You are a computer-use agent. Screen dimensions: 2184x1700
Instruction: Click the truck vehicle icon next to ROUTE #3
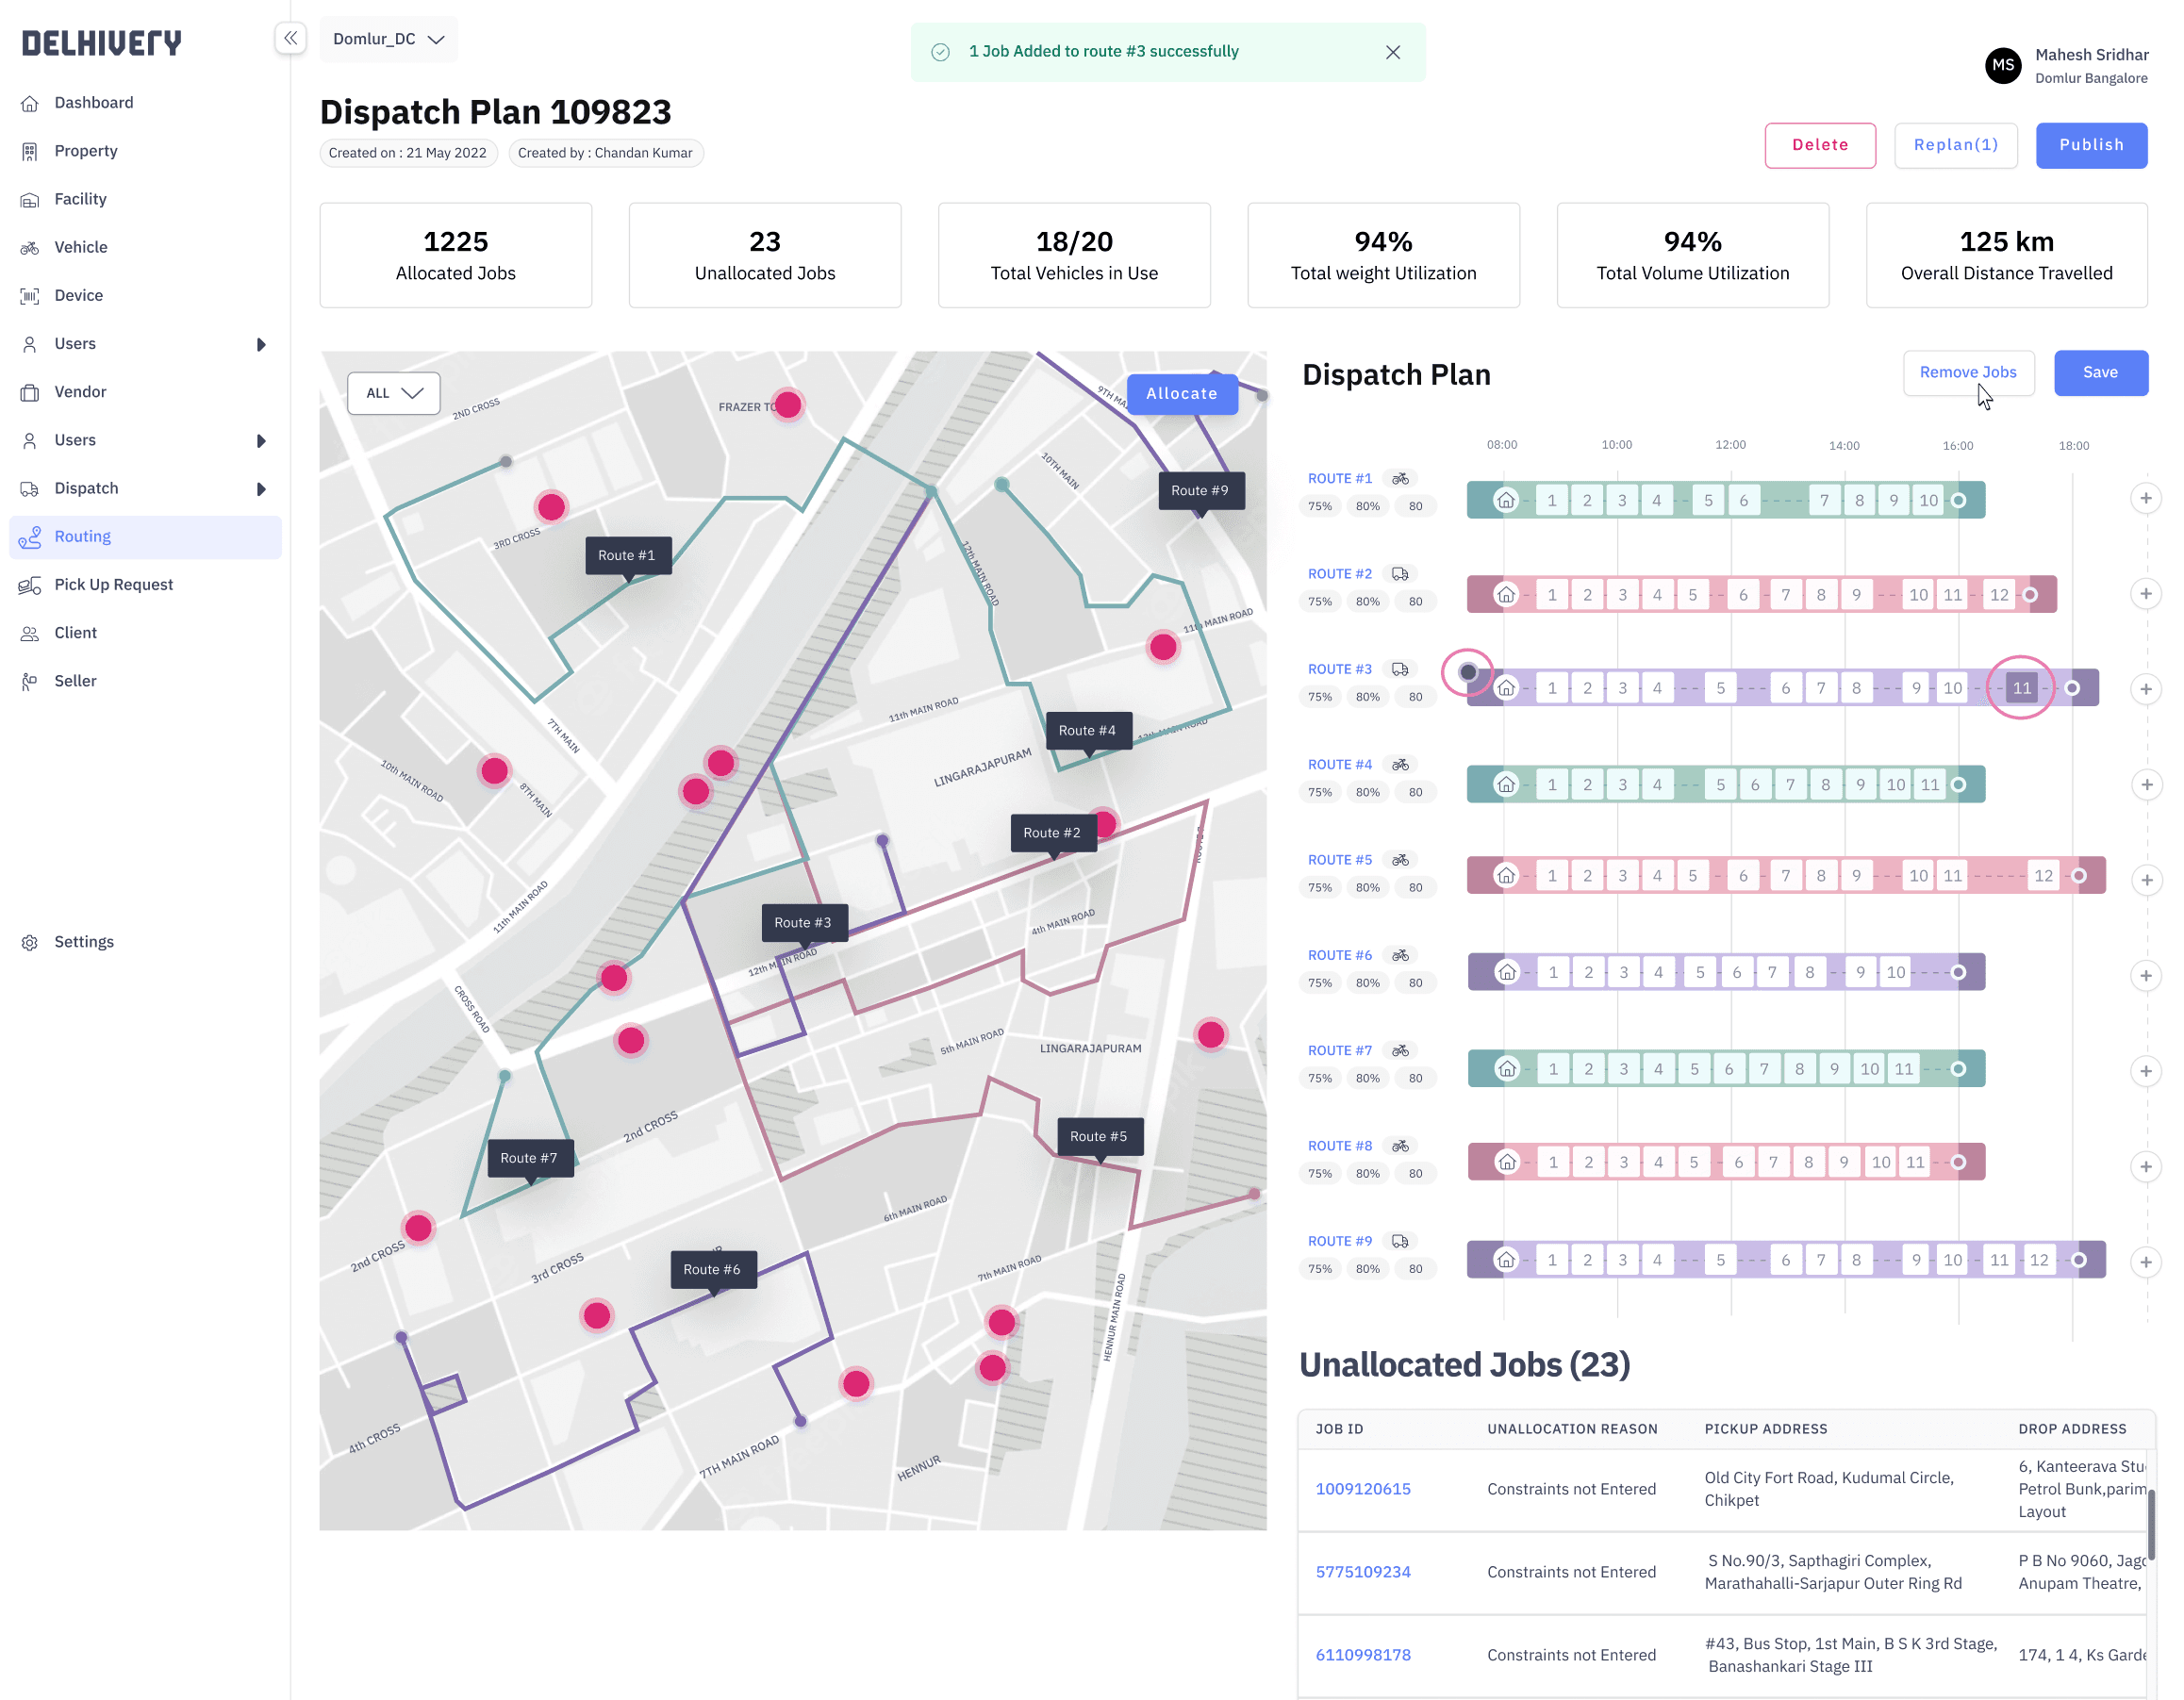click(x=1400, y=669)
